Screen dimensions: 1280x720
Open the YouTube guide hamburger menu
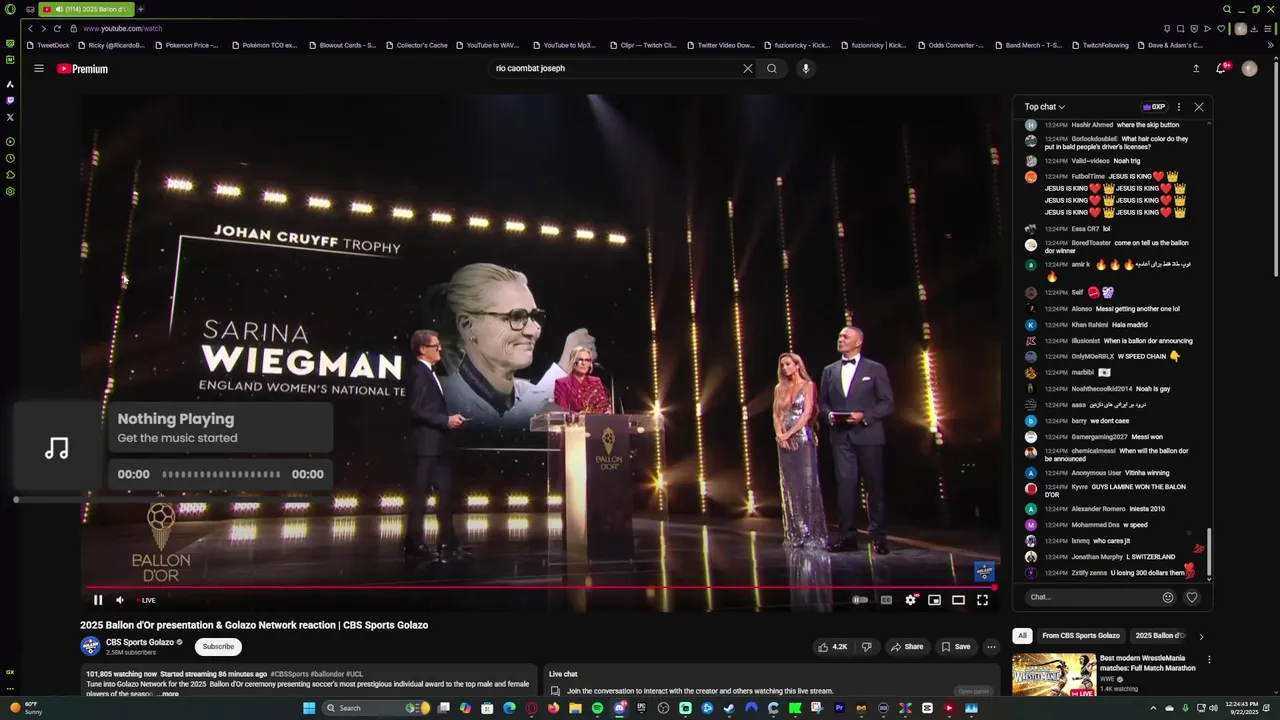coord(38,68)
